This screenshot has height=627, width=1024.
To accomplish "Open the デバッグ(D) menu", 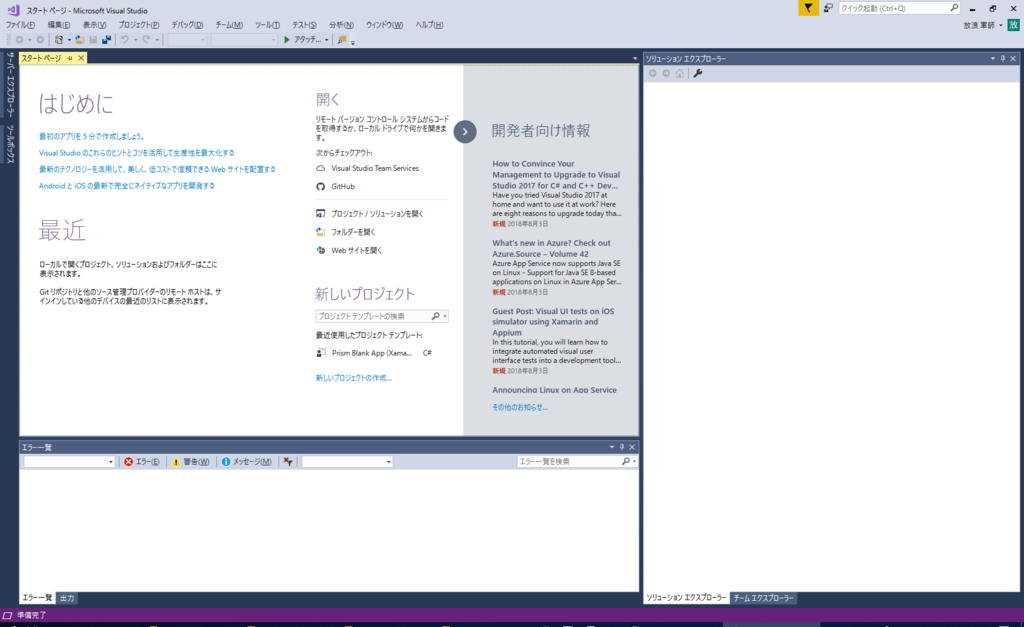I will [187, 25].
